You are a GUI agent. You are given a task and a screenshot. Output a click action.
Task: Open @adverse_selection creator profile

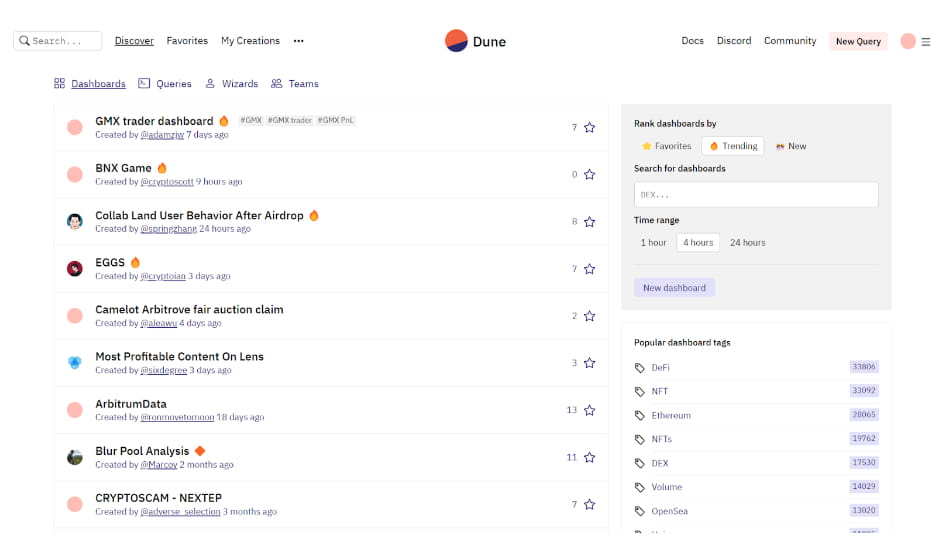point(180,512)
